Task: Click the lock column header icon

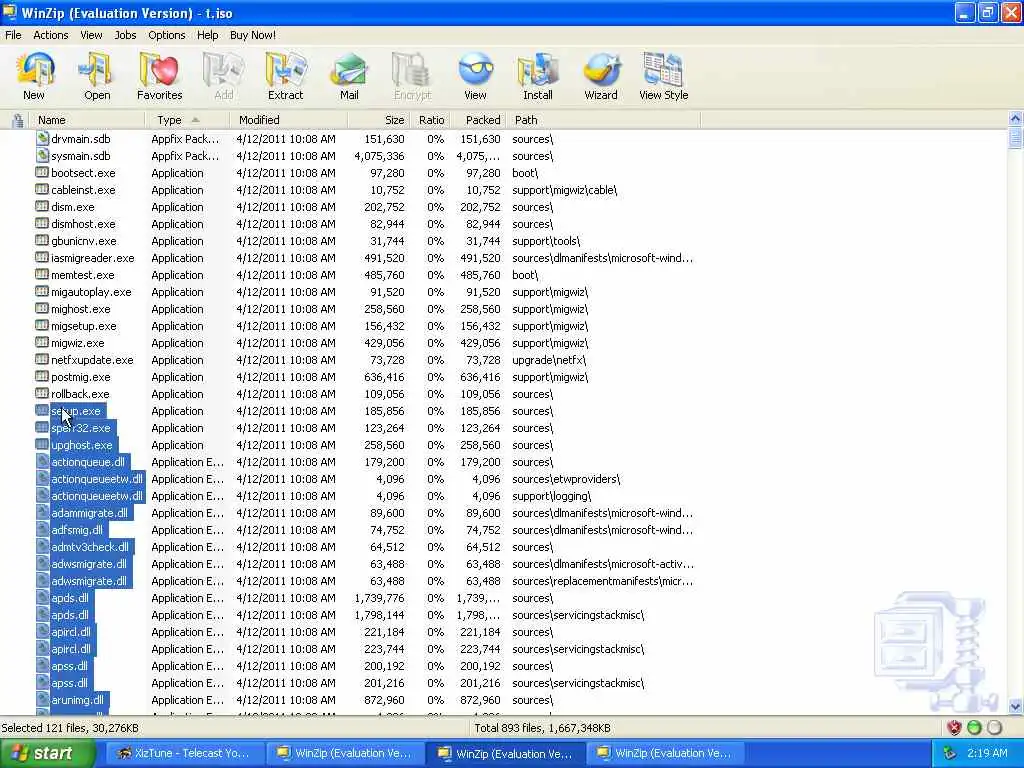Action: pos(18,120)
